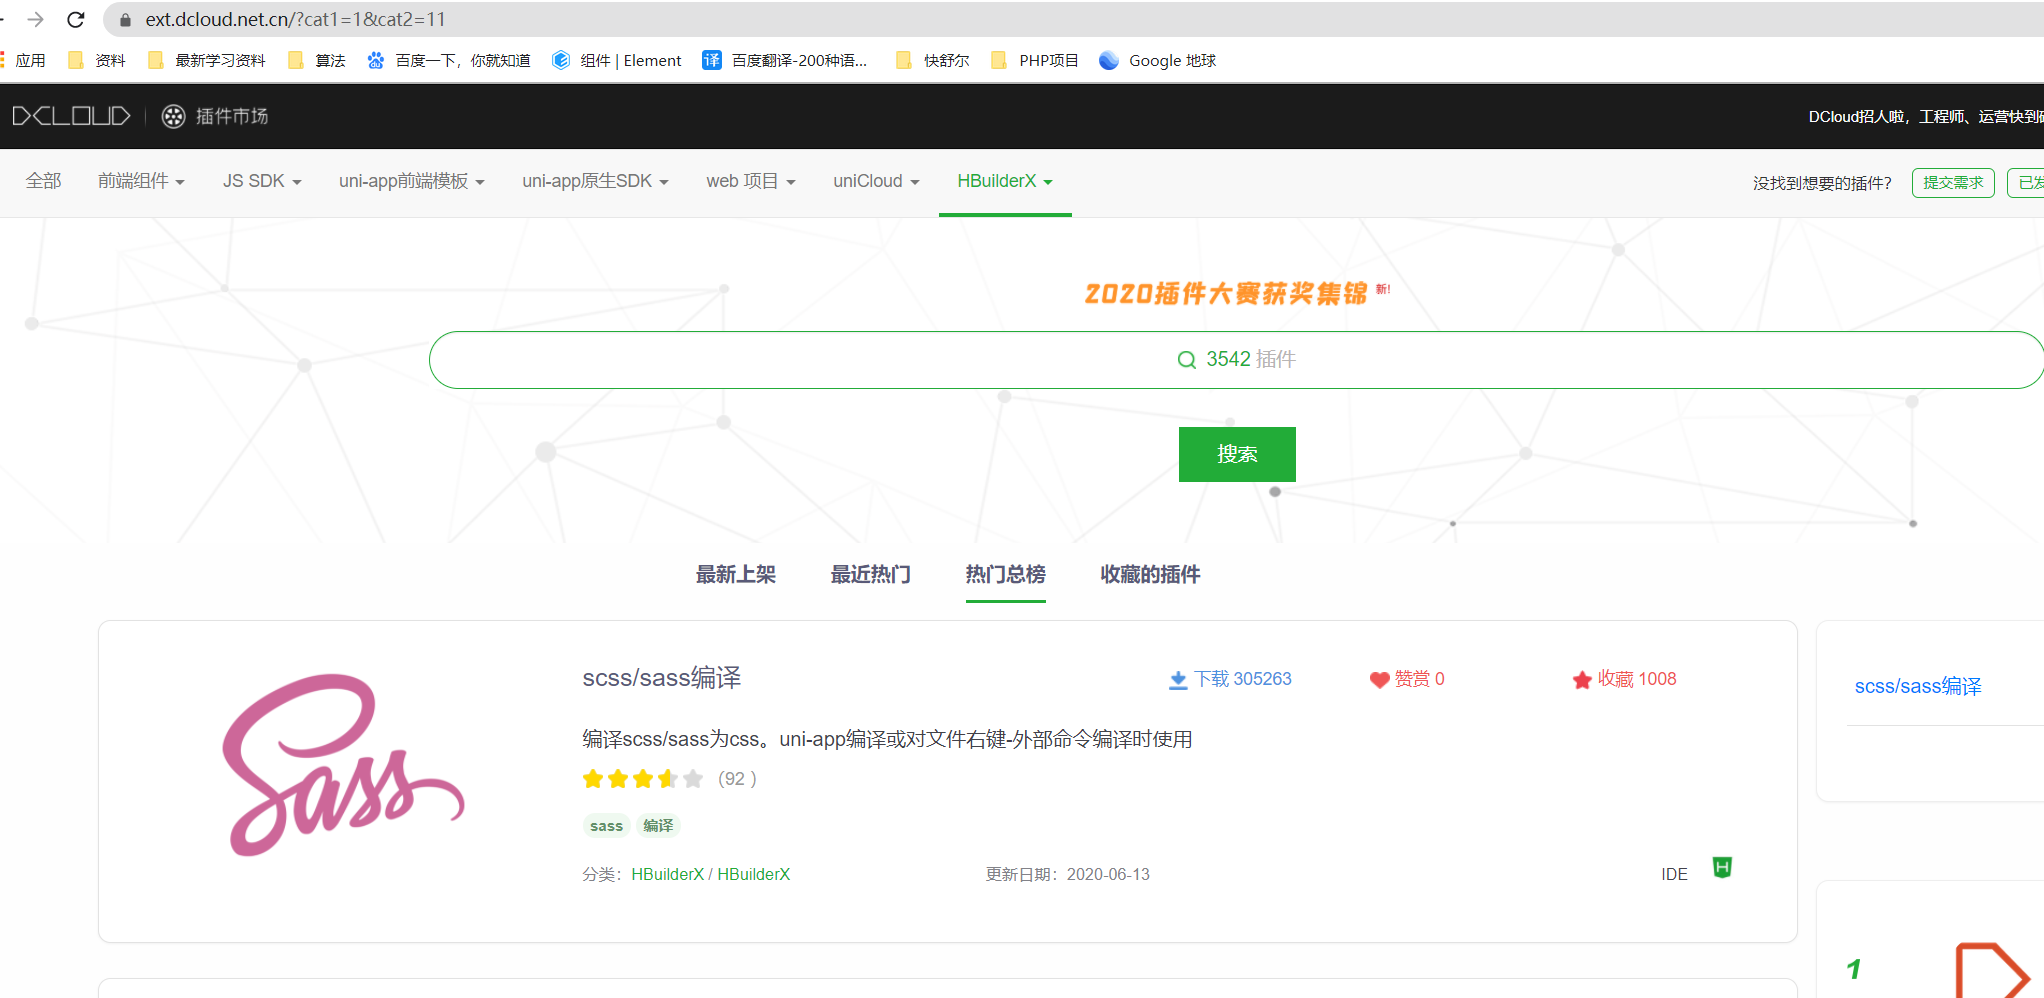The height and width of the screenshot is (998, 2044).
Task: Click the DCloud logo
Action: [x=71, y=116]
